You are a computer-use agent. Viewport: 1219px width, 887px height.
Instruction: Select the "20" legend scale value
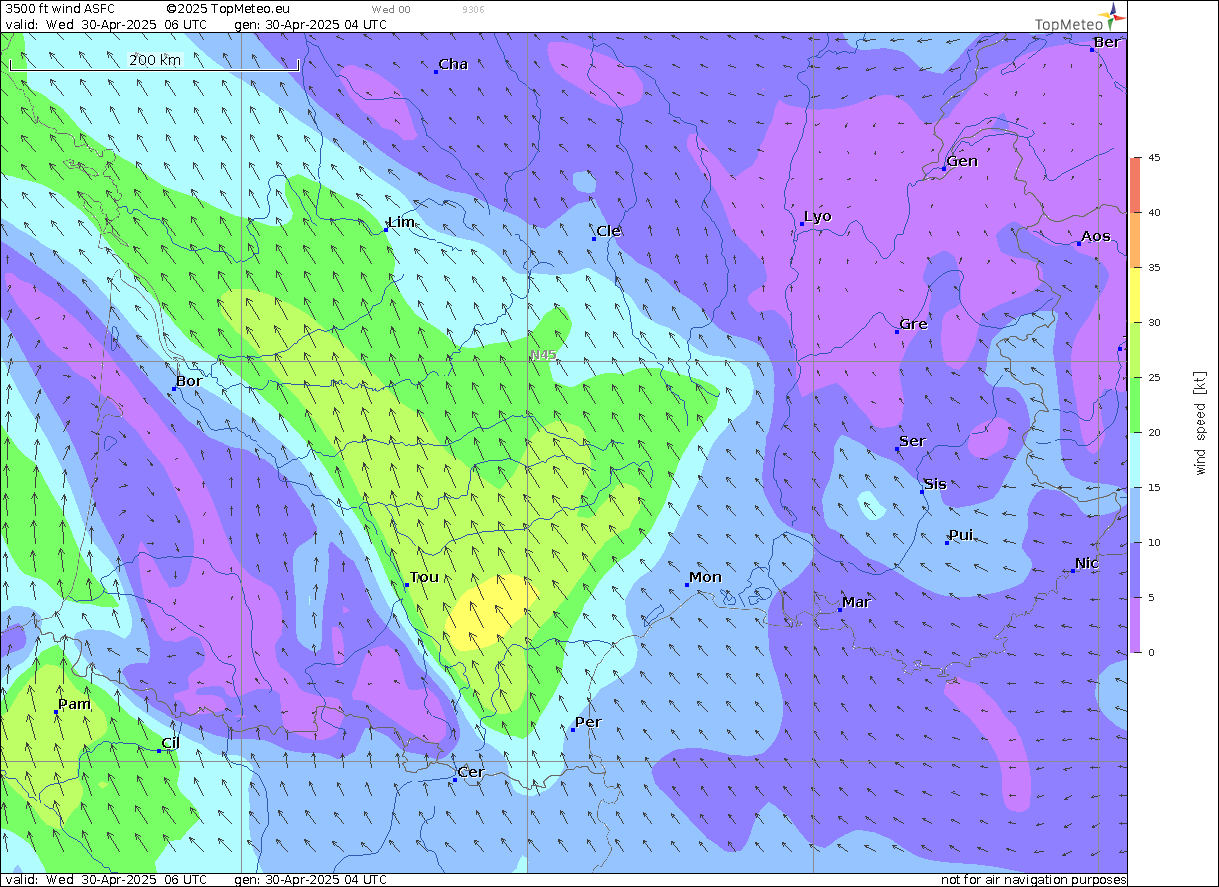(1154, 433)
